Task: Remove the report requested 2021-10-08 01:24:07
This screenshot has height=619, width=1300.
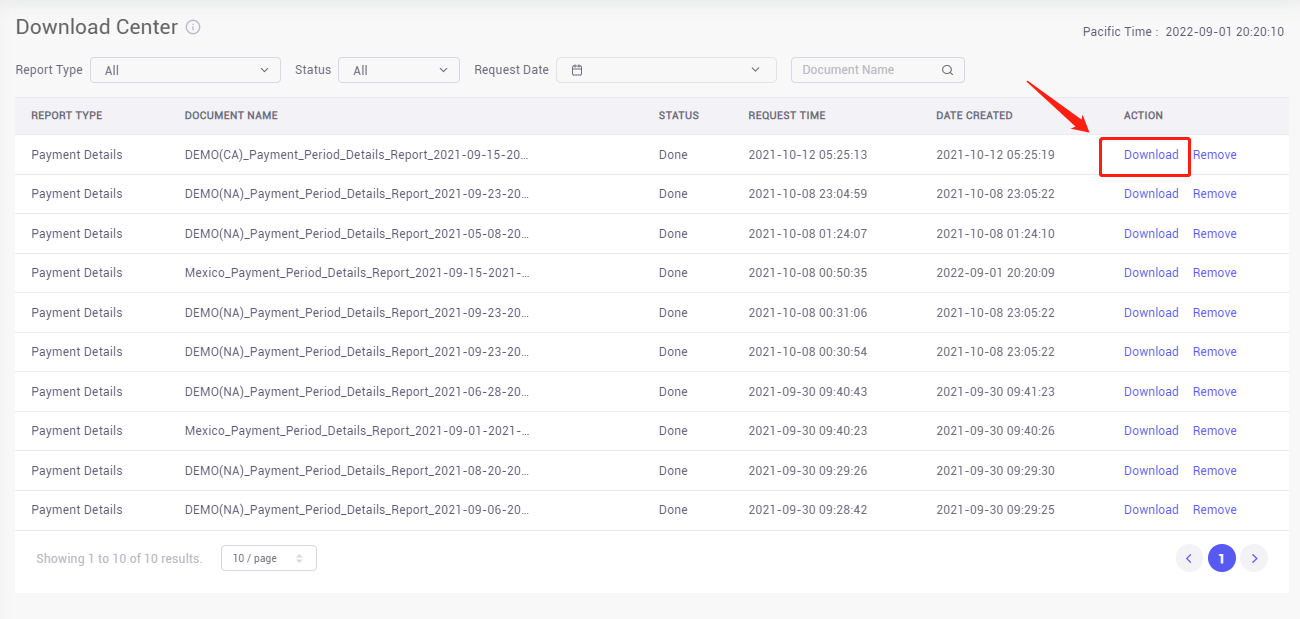Action: 1215,234
